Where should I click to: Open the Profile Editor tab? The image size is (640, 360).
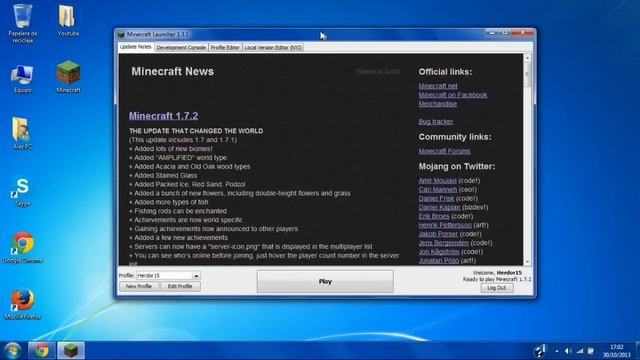pos(225,48)
